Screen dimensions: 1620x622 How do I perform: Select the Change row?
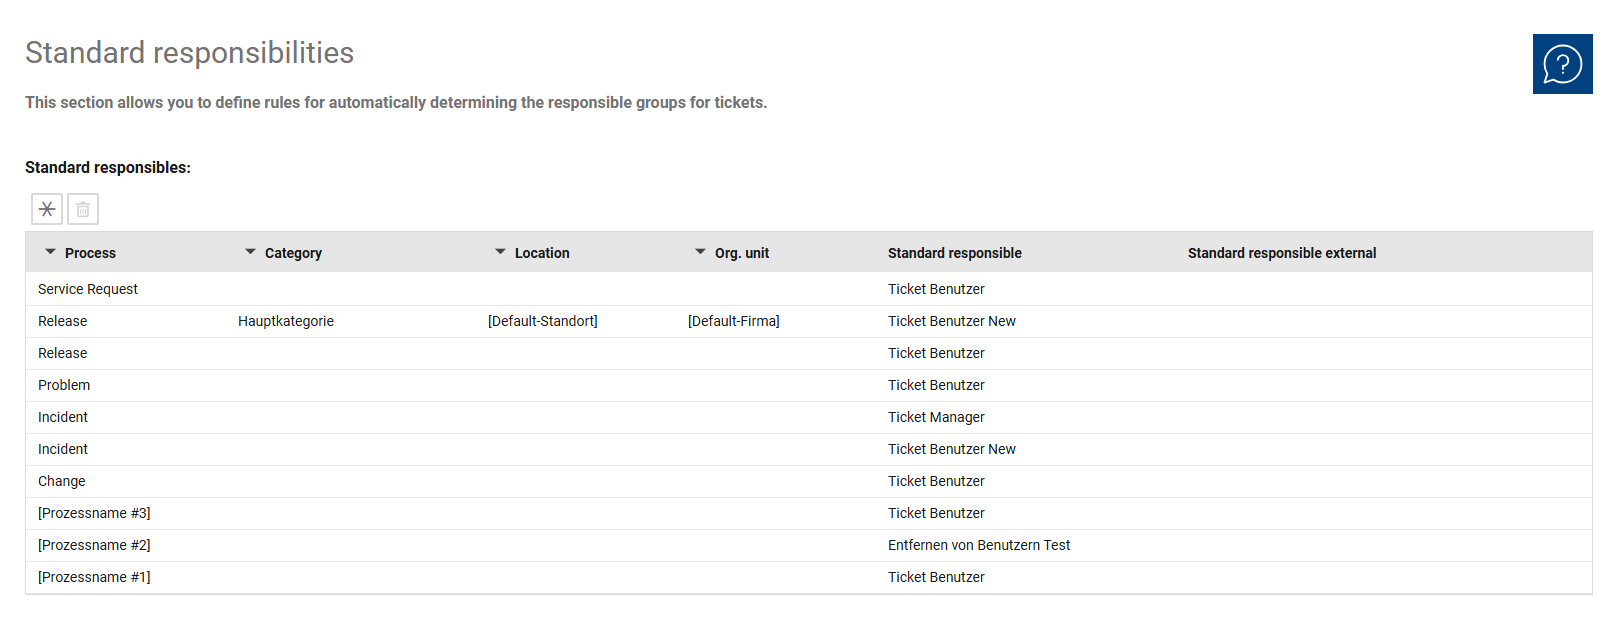(x=808, y=481)
